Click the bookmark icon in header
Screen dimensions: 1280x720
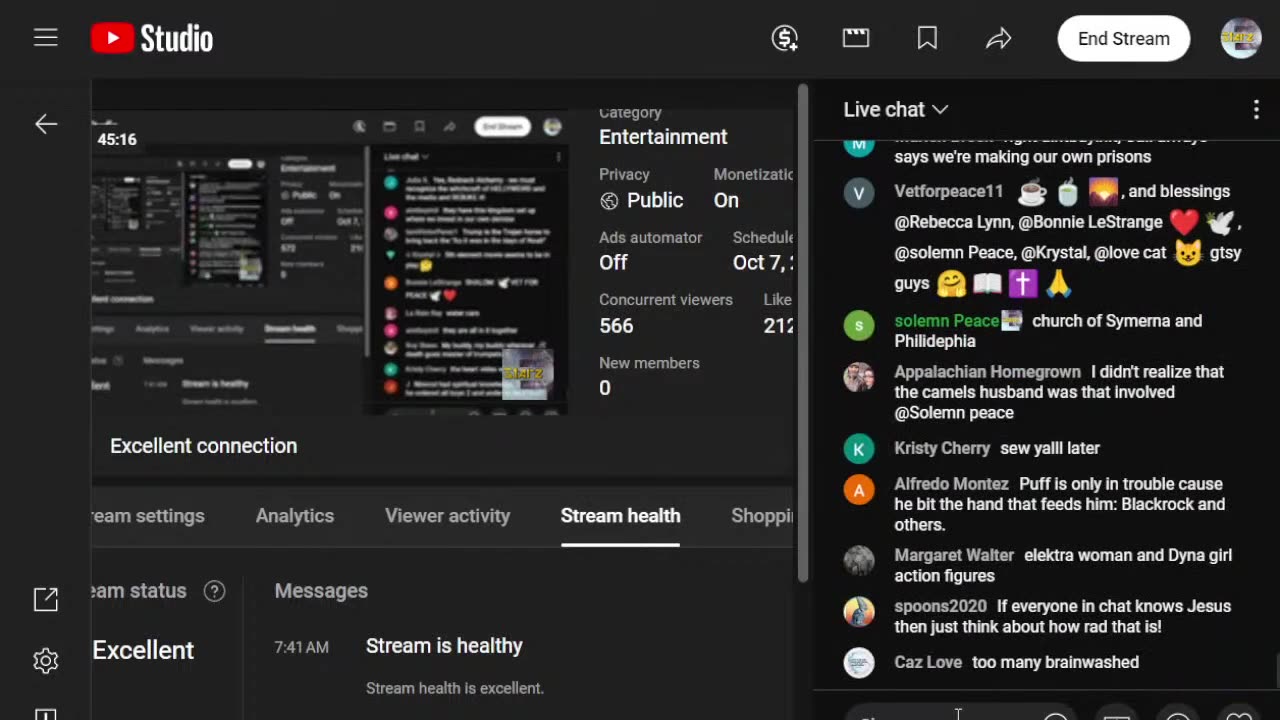pos(927,38)
